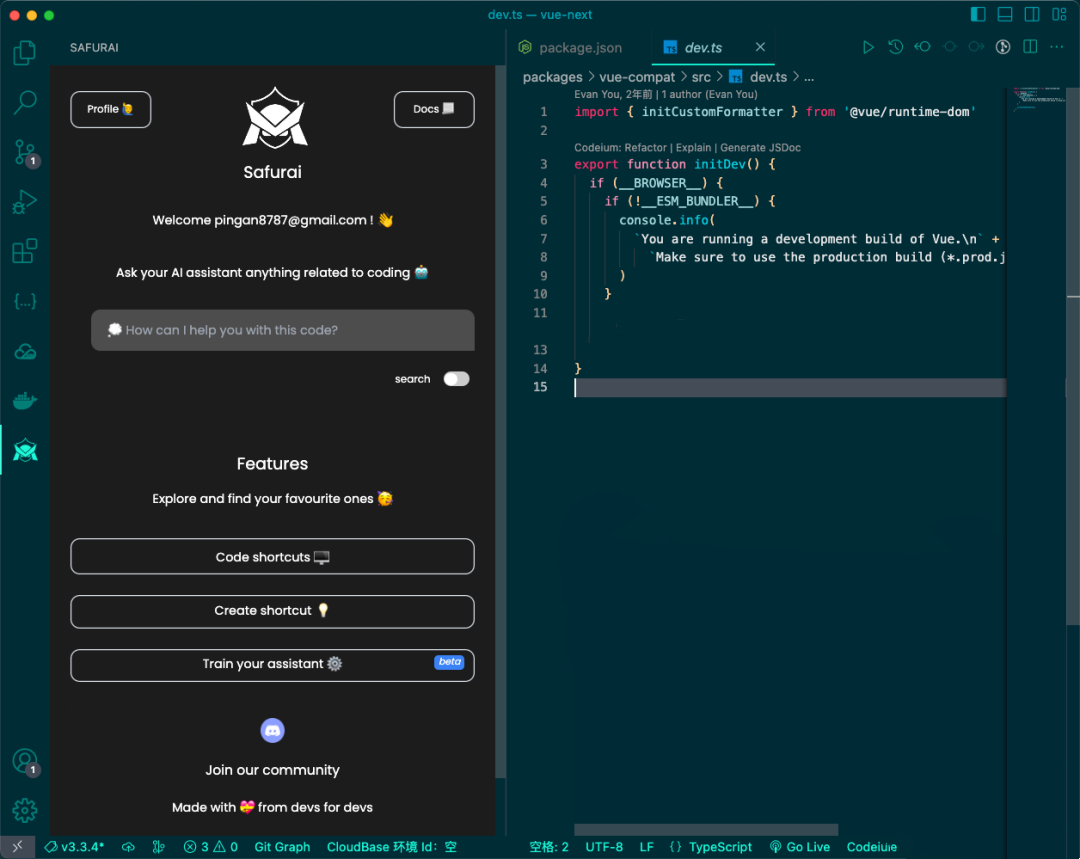Image resolution: width=1080 pixels, height=859 pixels.
Task: Click the Go Live status bar button
Action: (x=800, y=847)
